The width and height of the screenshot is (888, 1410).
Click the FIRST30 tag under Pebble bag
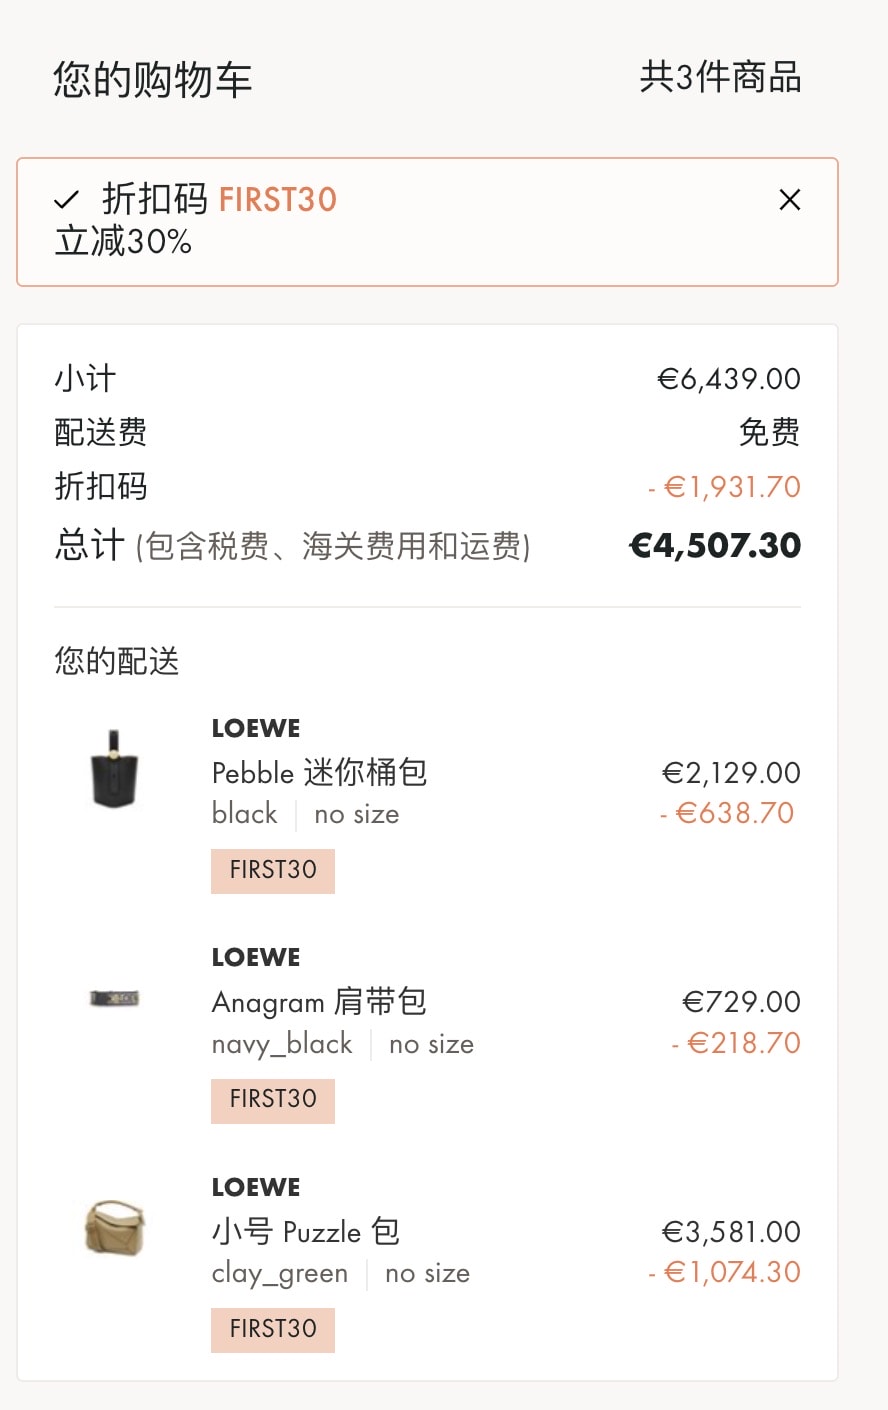point(273,871)
